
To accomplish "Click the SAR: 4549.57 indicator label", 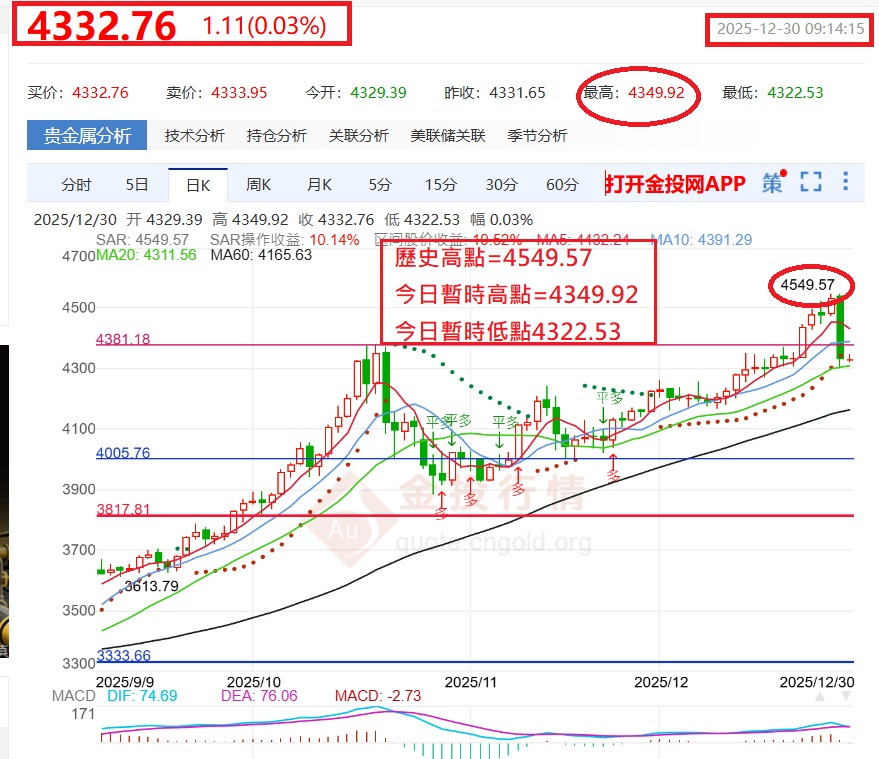I will click(142, 240).
